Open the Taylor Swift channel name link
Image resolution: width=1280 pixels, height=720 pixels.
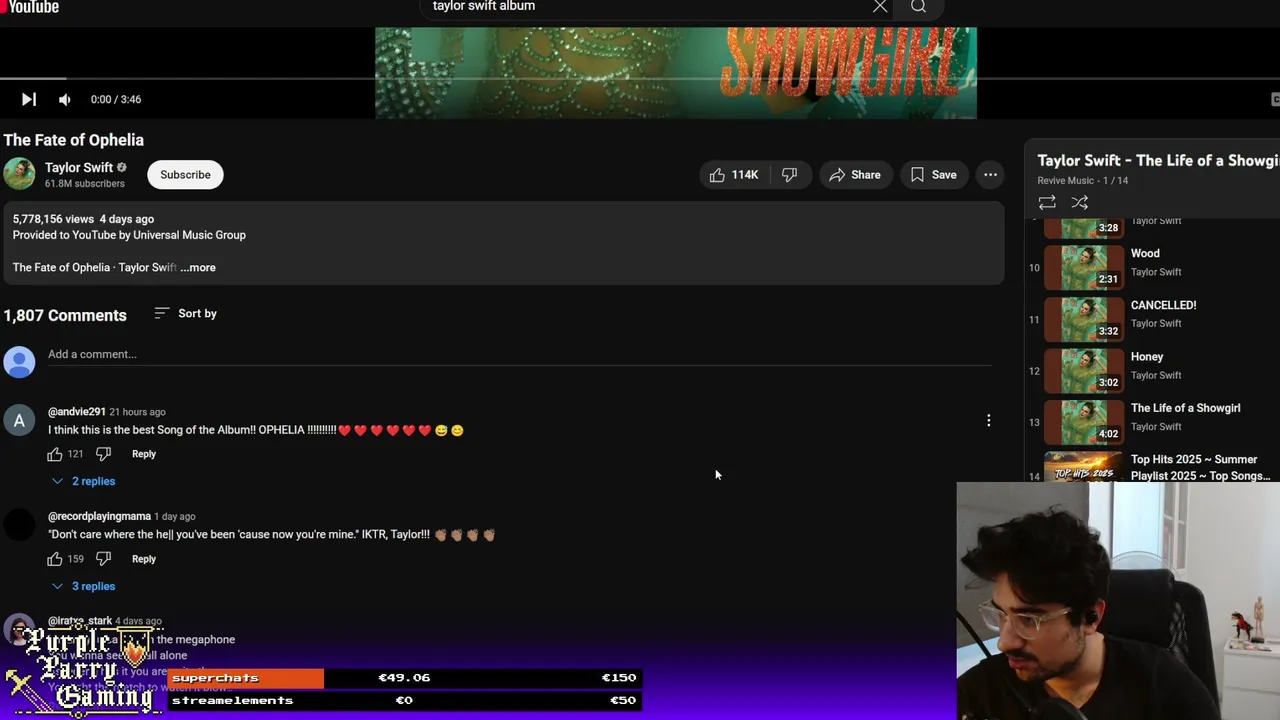click(x=79, y=167)
